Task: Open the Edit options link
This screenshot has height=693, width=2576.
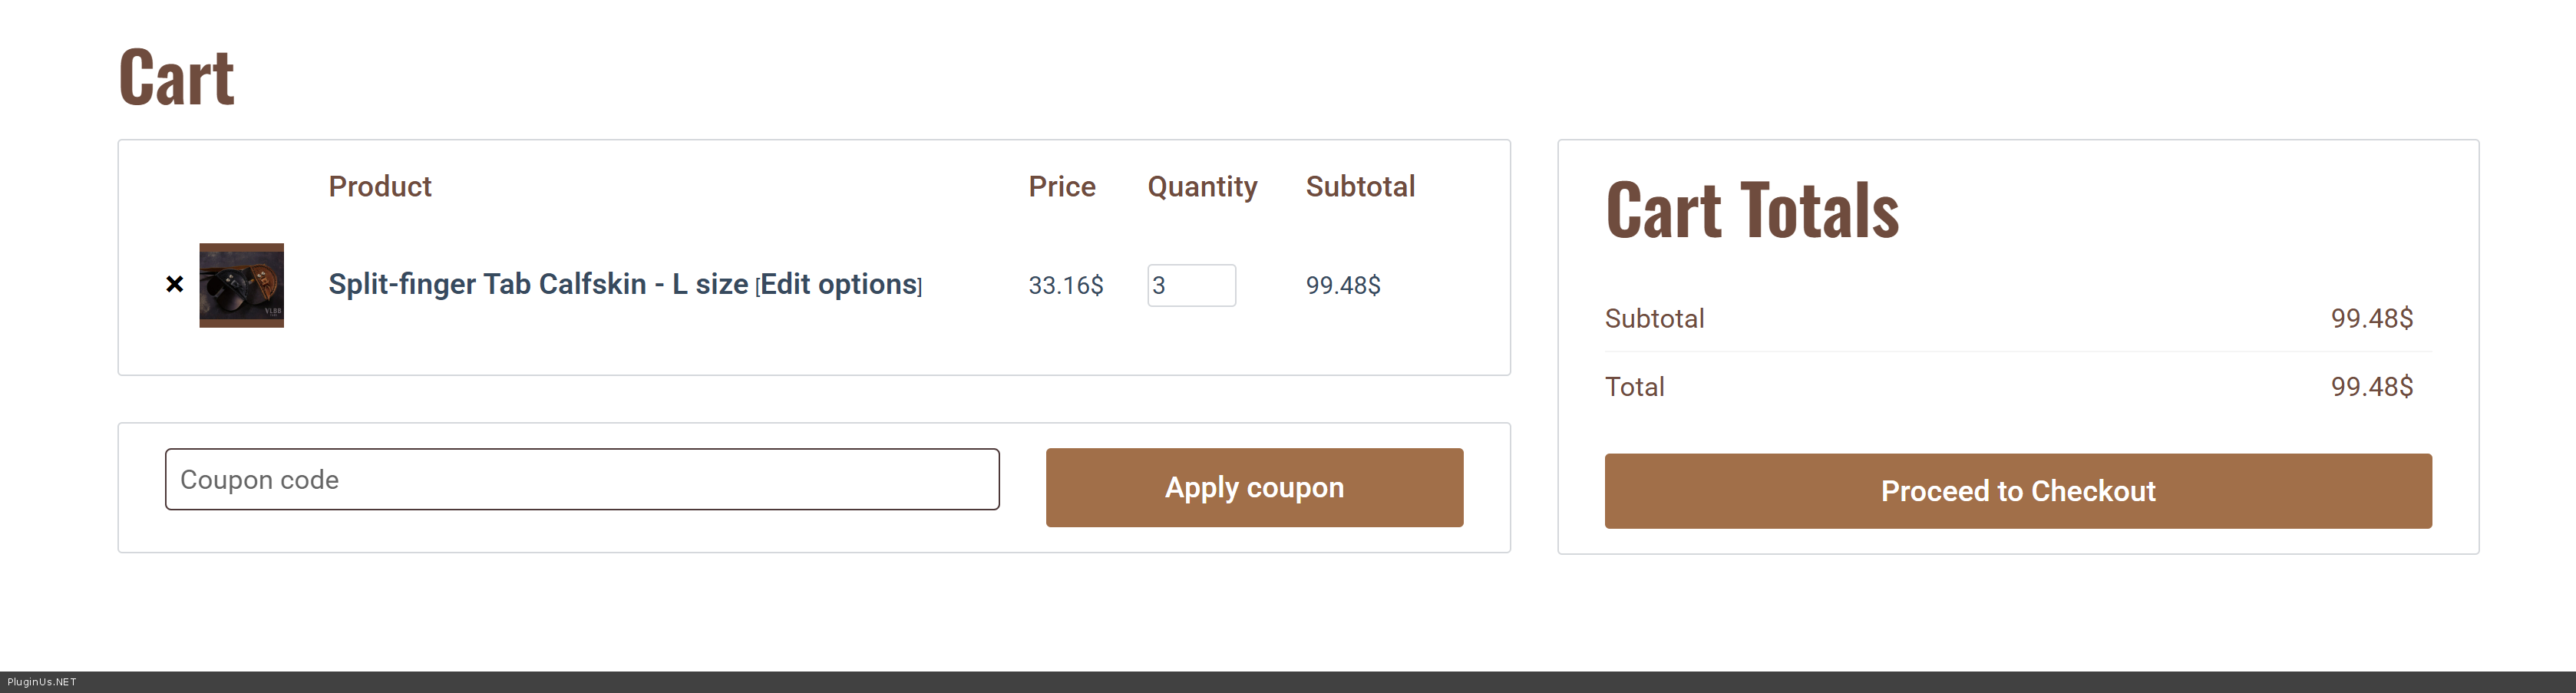Action: pos(838,284)
